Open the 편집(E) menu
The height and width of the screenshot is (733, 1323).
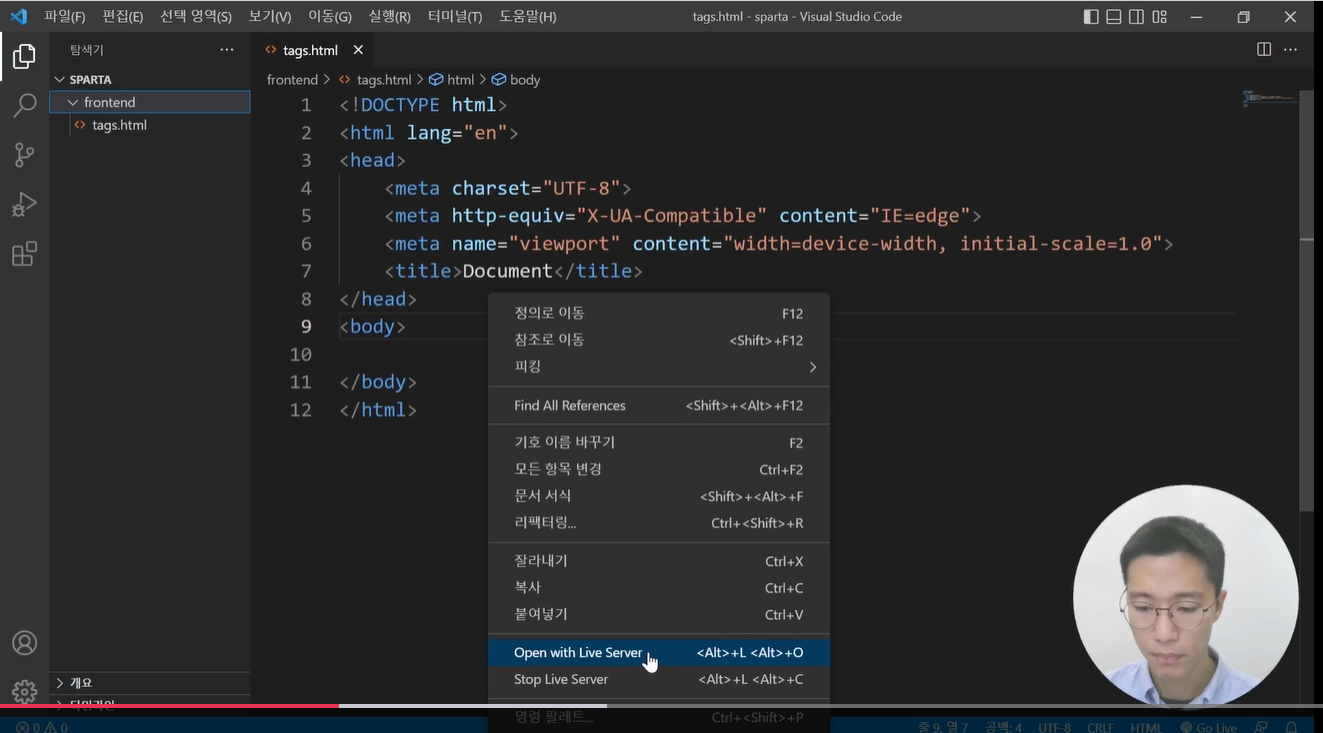[122, 17]
